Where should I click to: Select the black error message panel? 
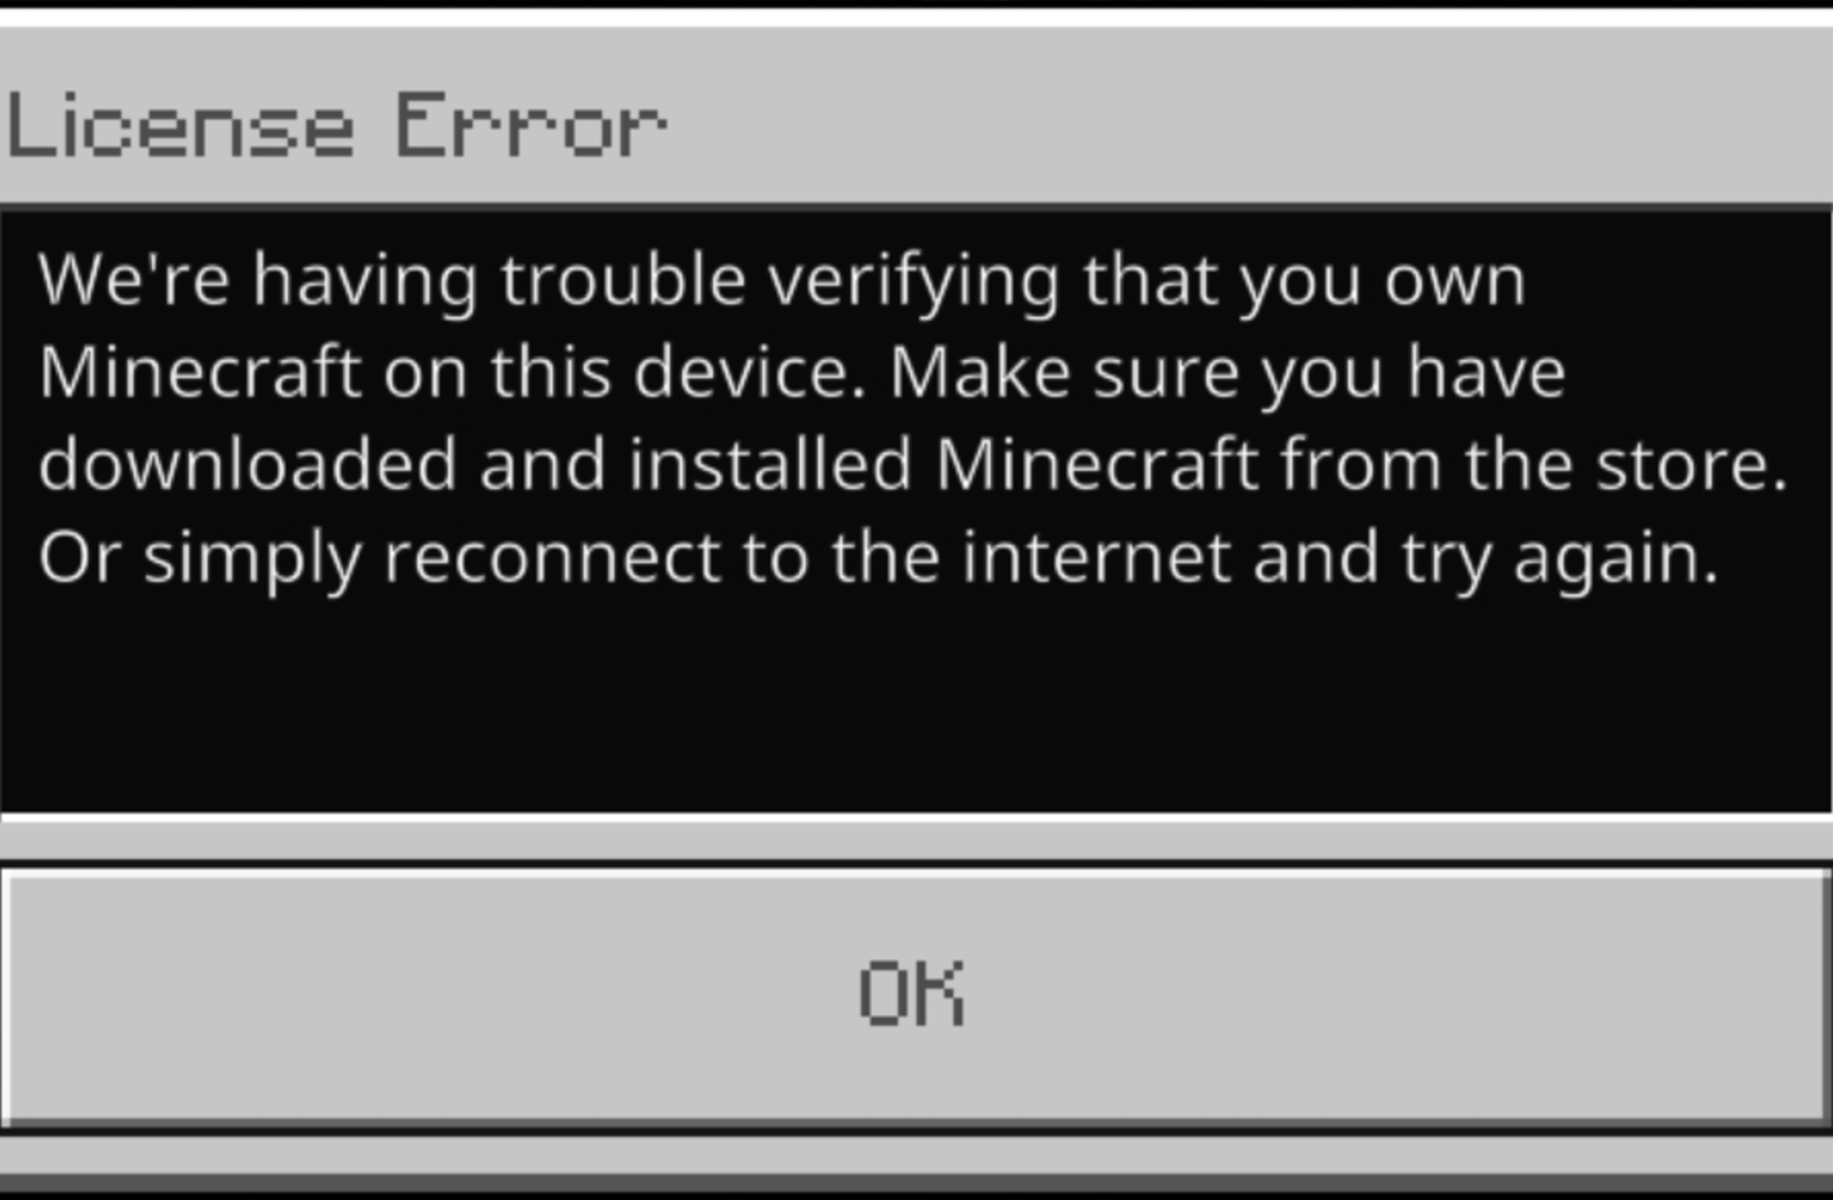915,510
